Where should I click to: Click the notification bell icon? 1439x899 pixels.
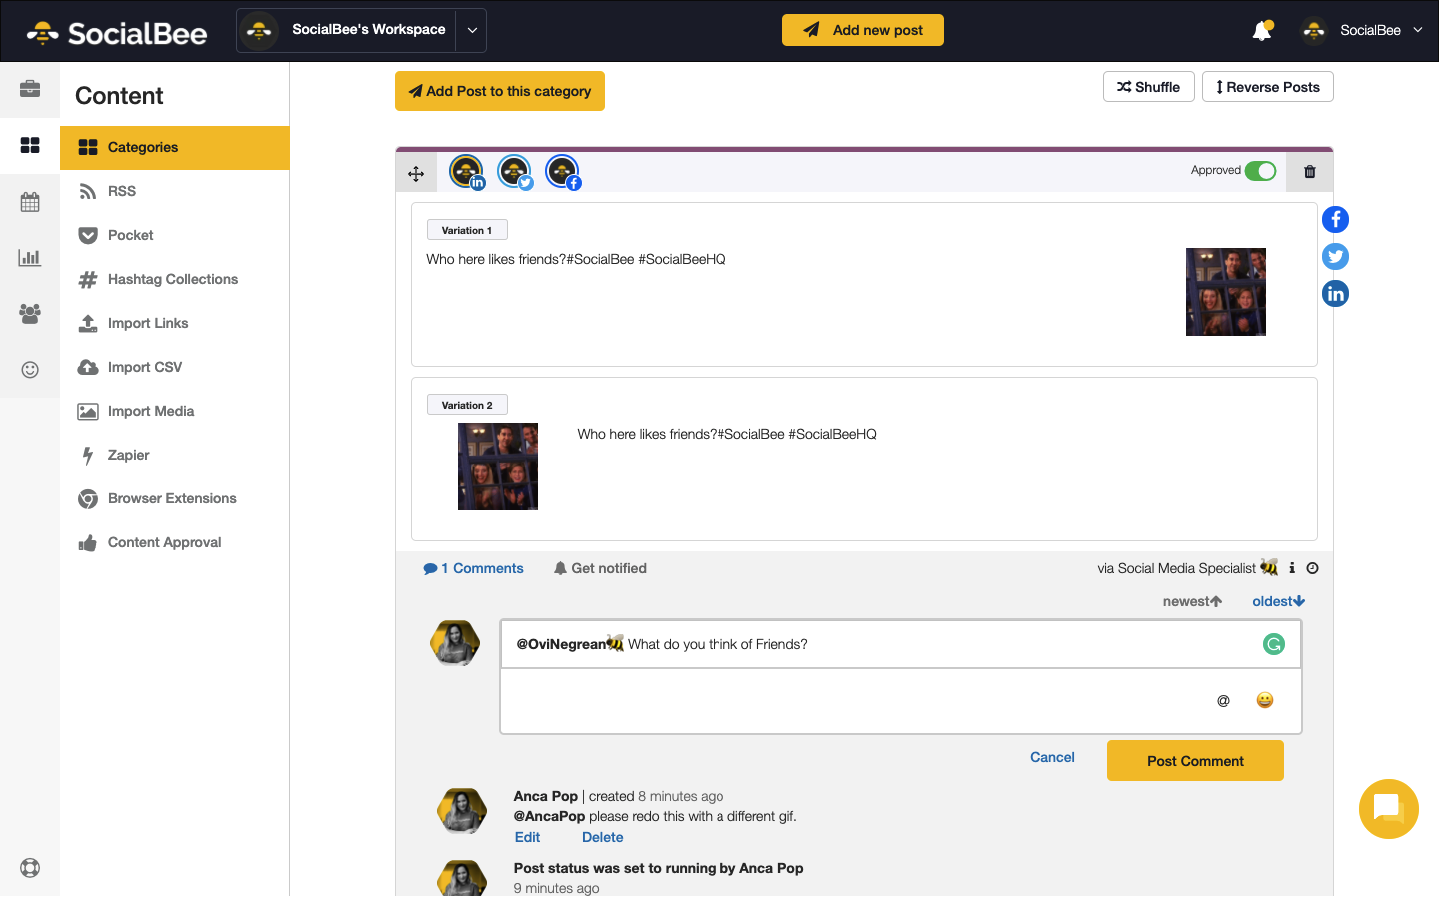(x=1261, y=31)
